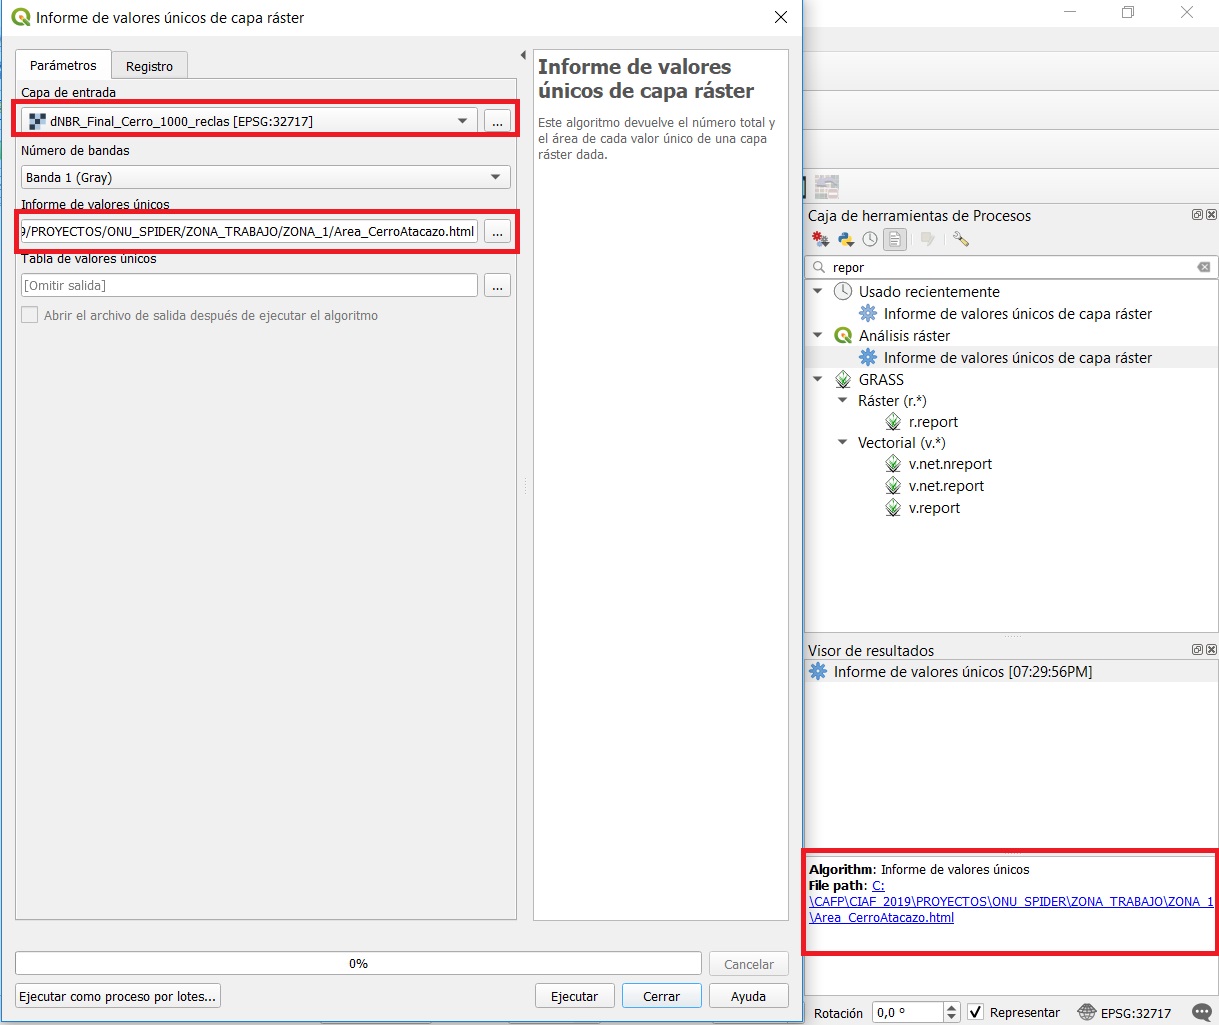1219x1025 pixels.
Task: Collapse the 'Usado recientemente' group
Action: point(818,291)
